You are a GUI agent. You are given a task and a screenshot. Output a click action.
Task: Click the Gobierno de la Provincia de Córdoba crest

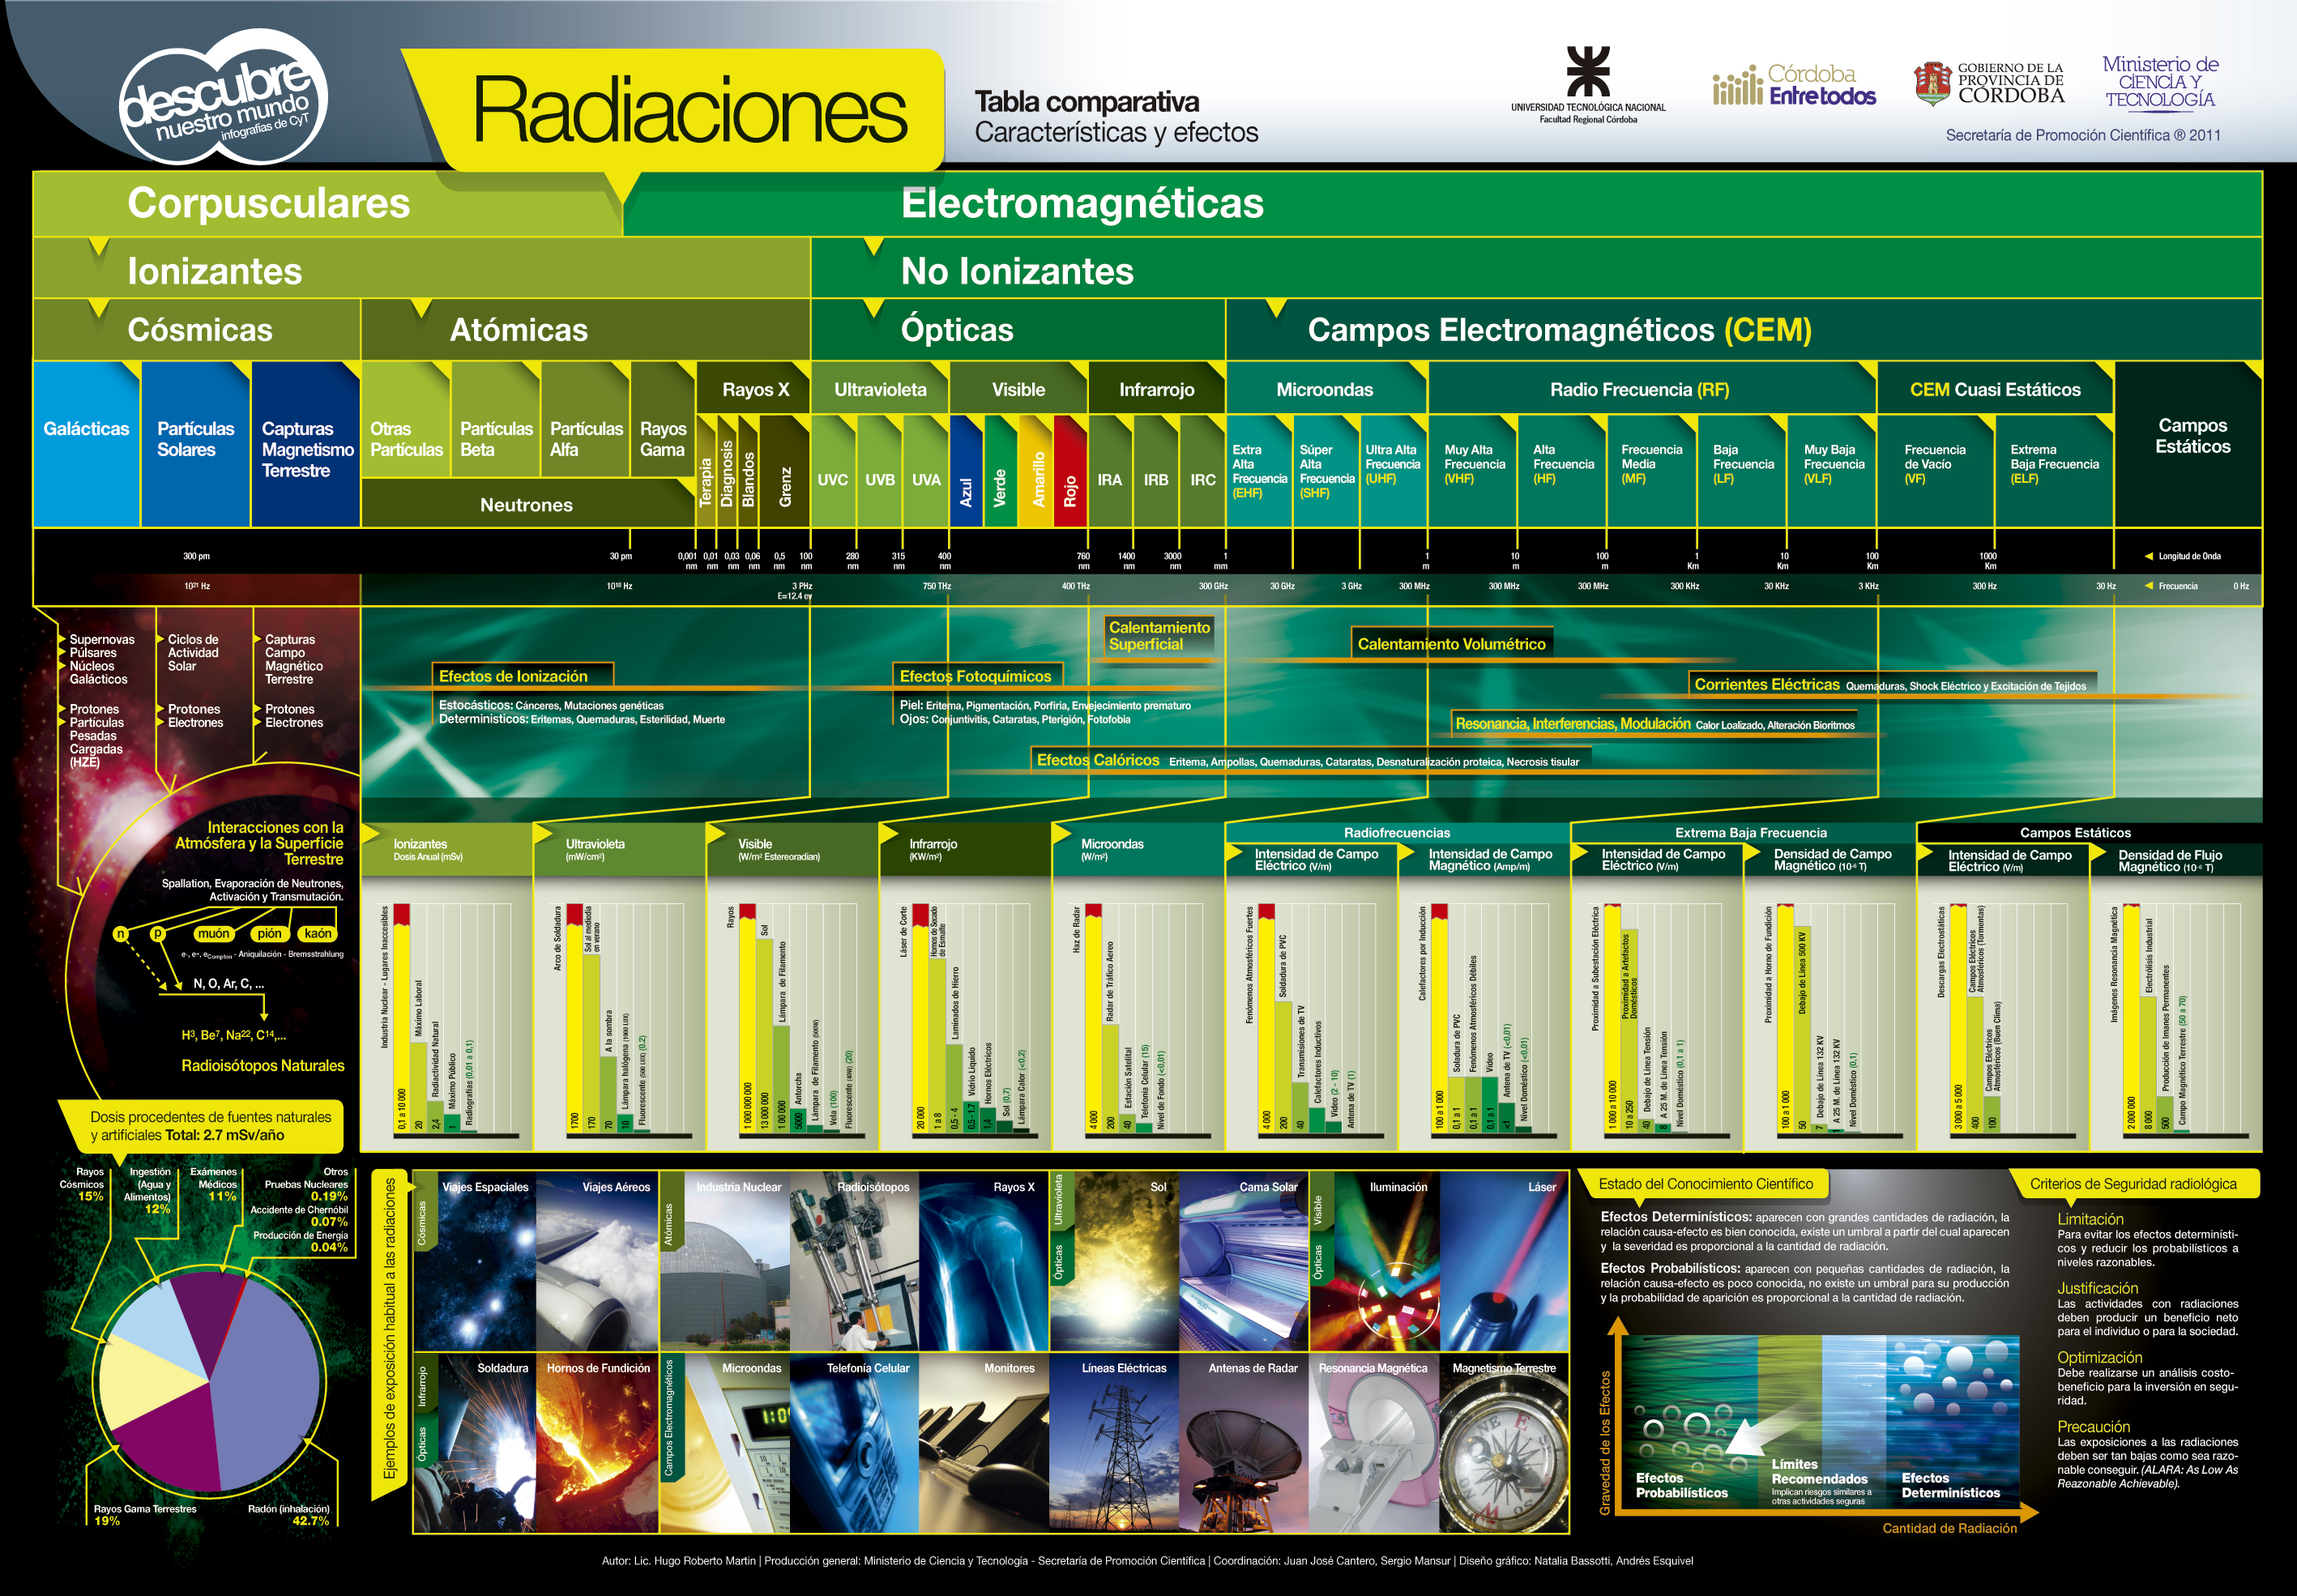click(1932, 84)
